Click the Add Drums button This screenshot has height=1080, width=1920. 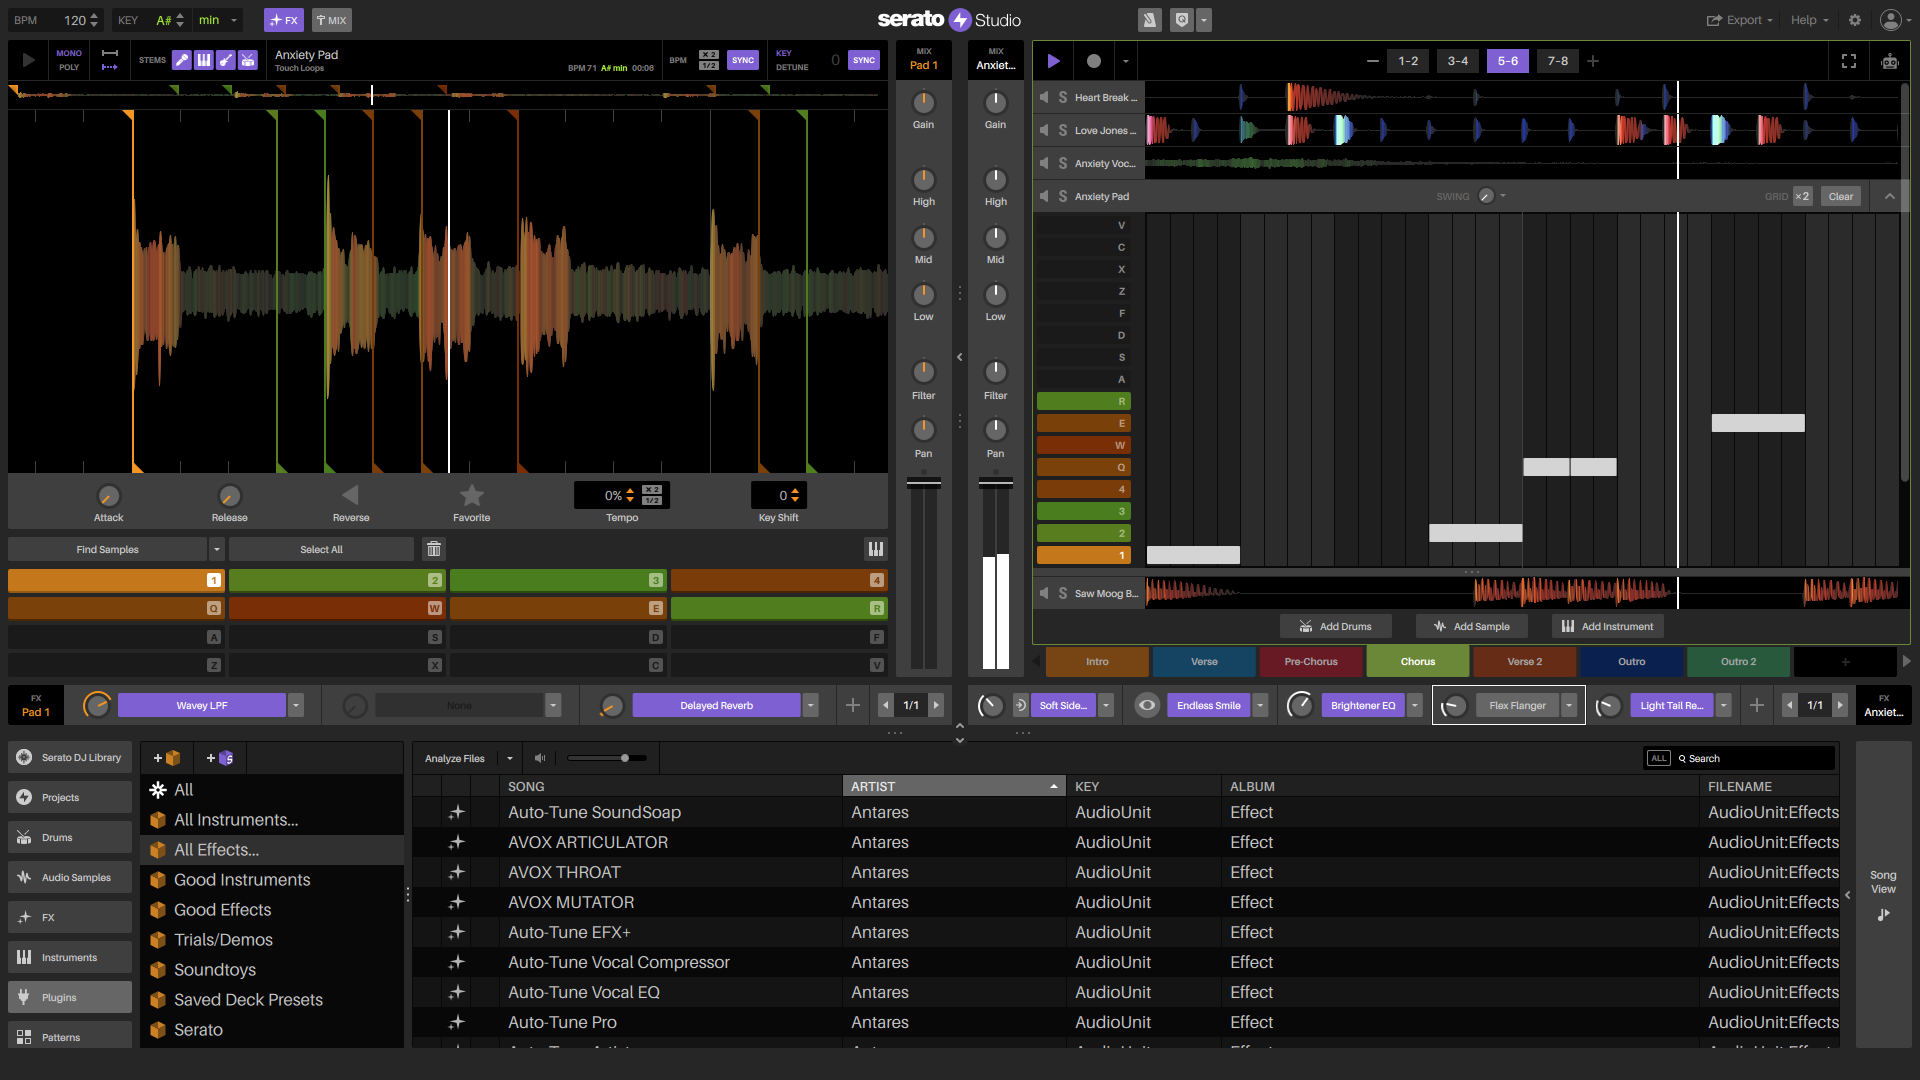pyautogui.click(x=1335, y=627)
